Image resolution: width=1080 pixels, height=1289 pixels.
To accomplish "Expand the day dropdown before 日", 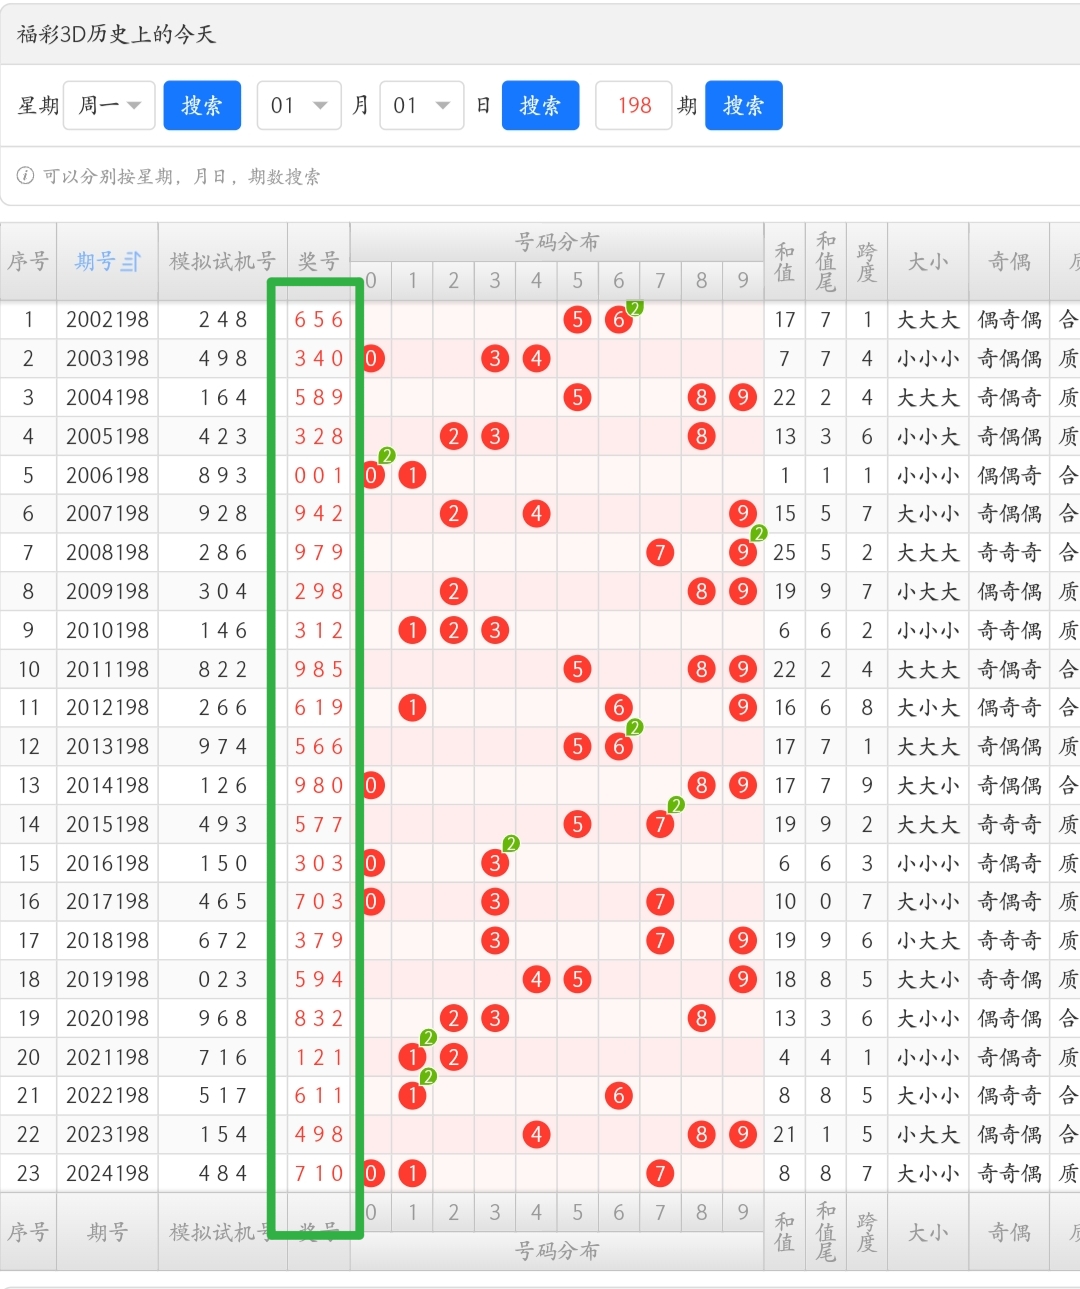I will 421,105.
